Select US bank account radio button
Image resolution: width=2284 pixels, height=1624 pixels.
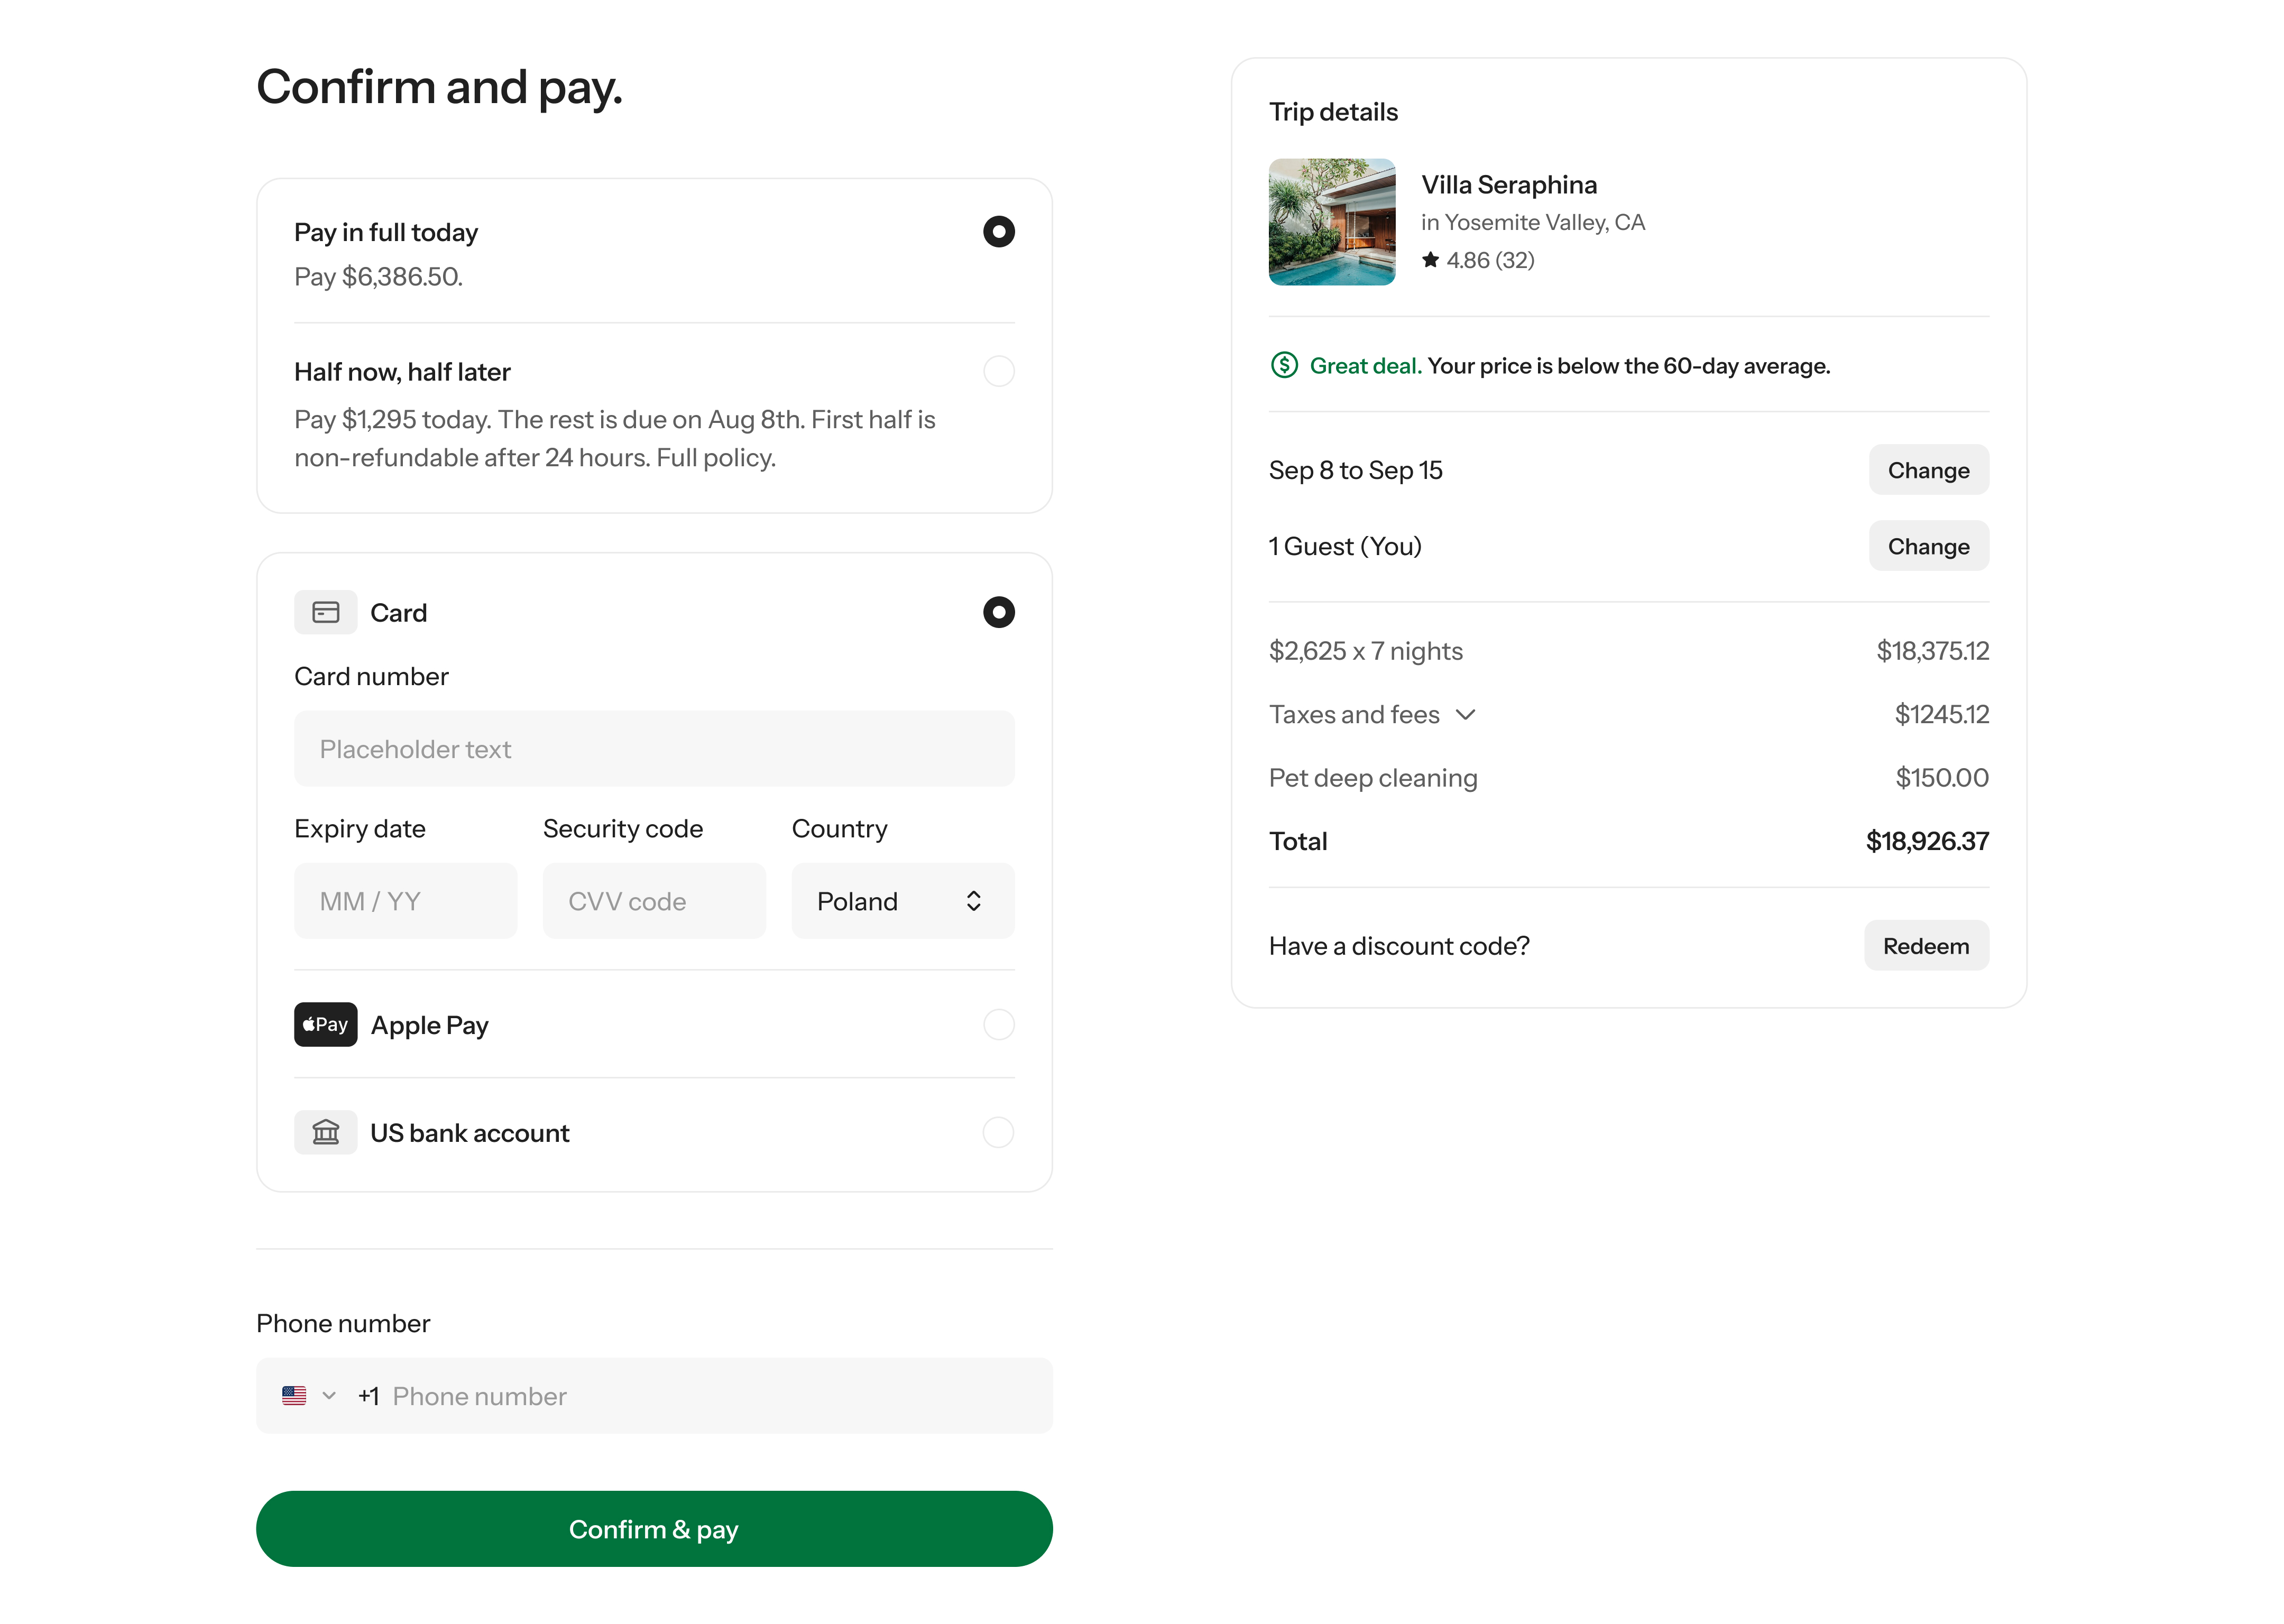(x=998, y=1132)
